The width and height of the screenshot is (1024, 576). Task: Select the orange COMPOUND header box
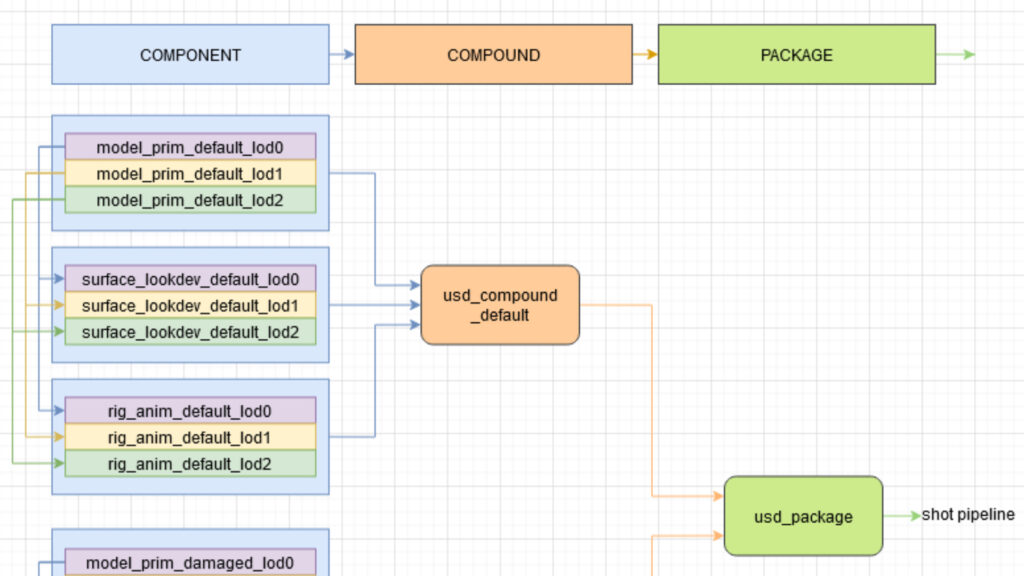493,55
